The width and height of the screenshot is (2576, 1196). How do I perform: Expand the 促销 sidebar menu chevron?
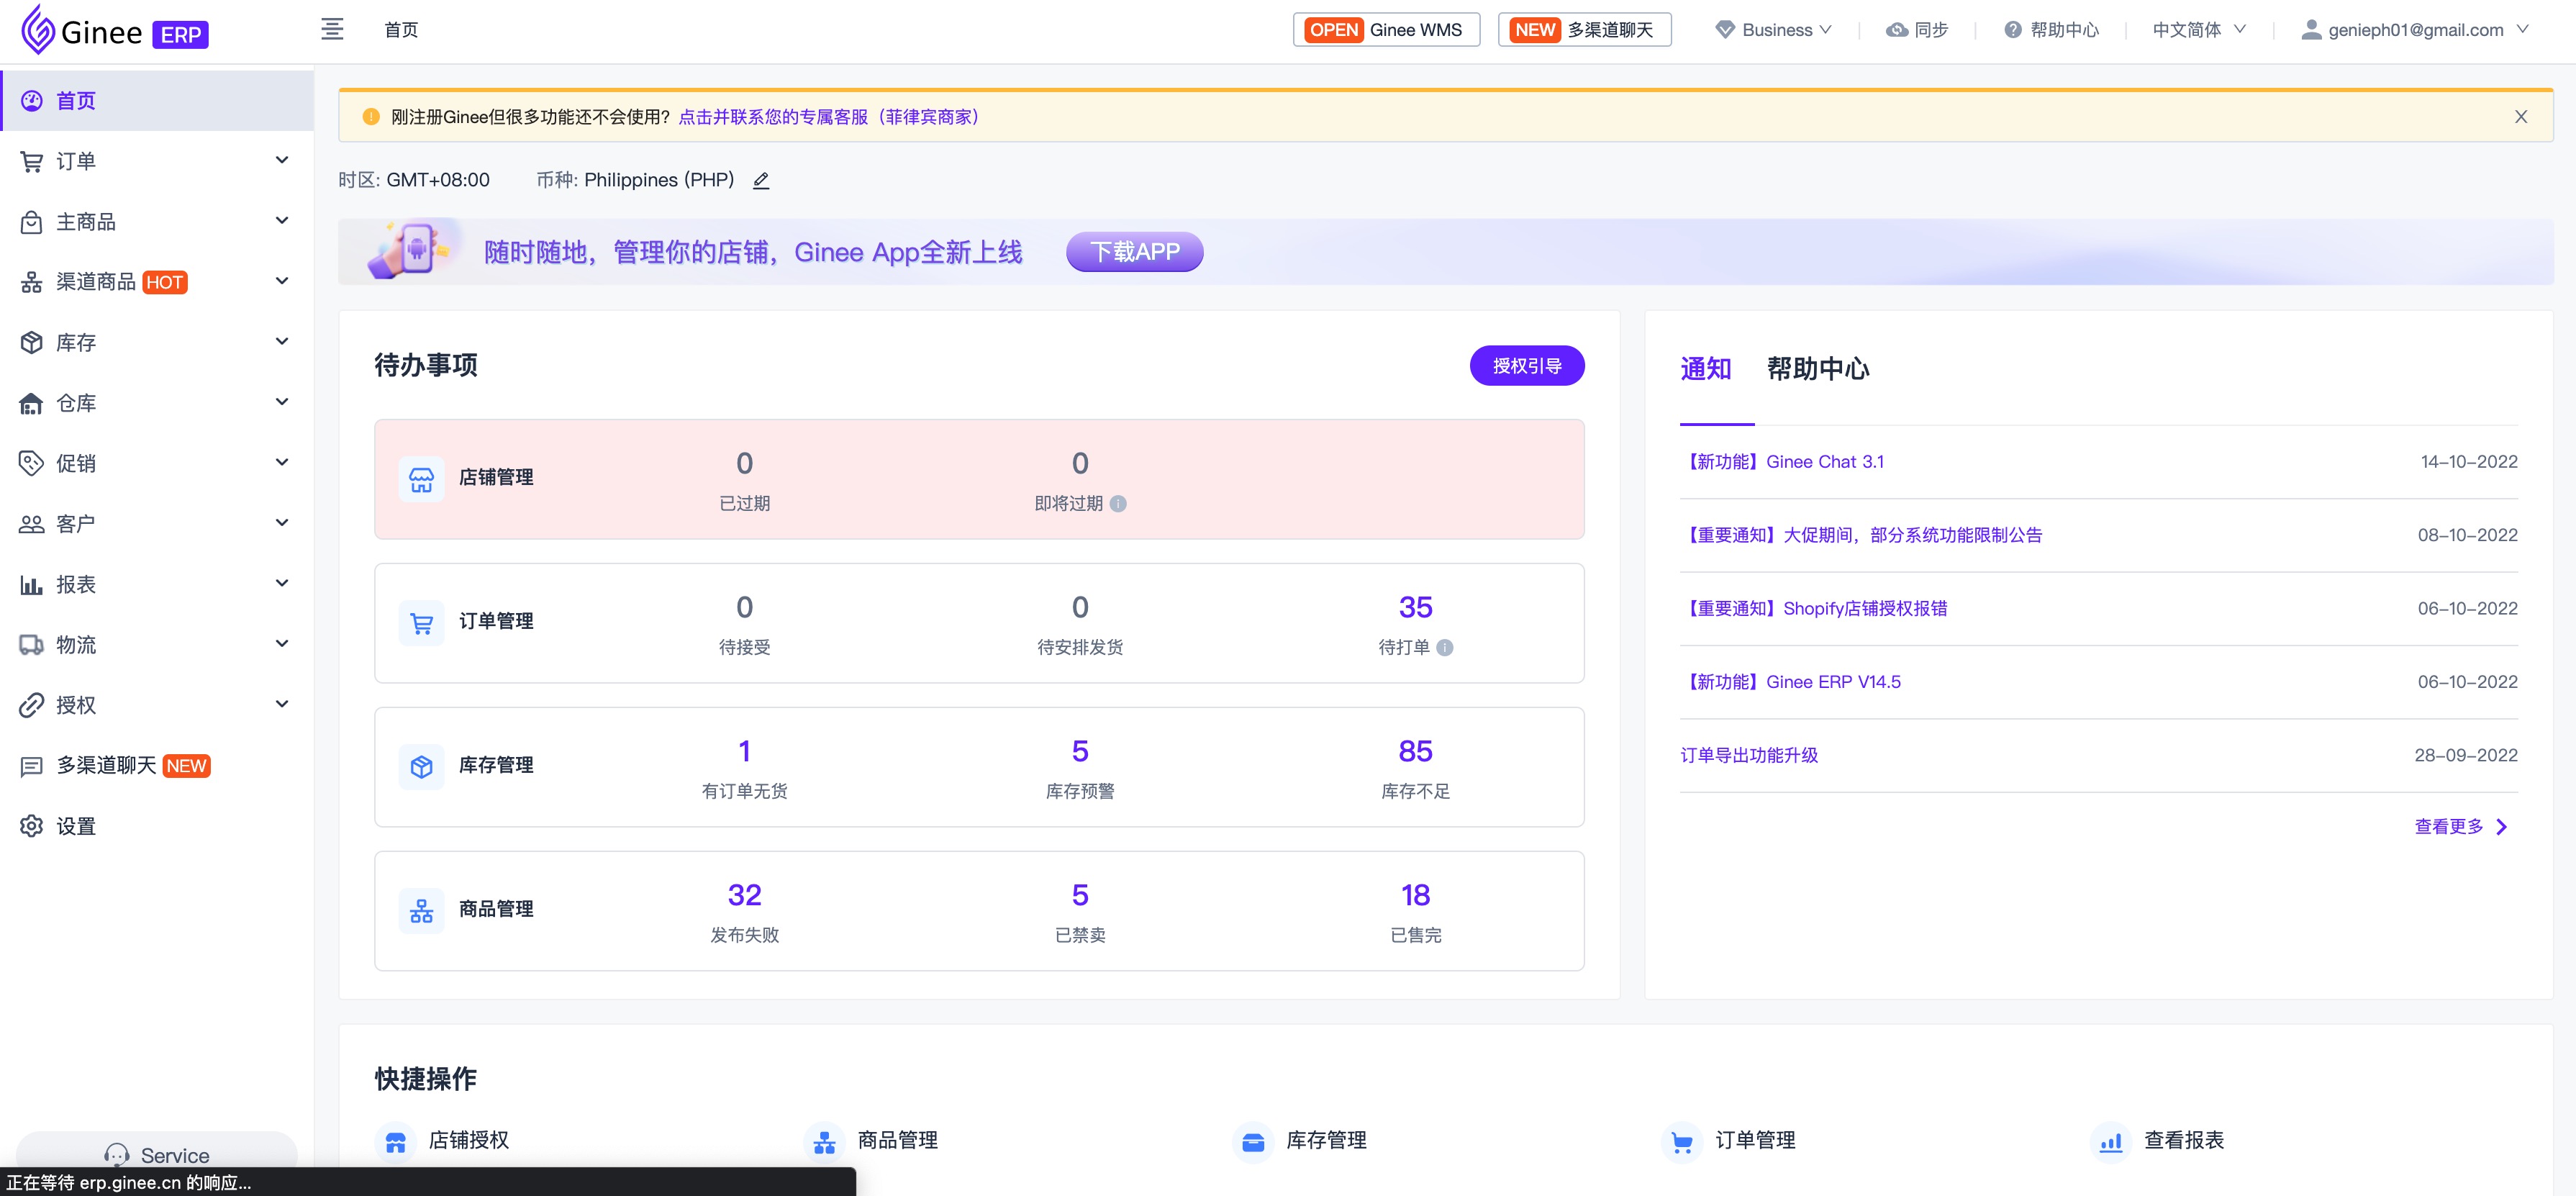click(x=282, y=462)
